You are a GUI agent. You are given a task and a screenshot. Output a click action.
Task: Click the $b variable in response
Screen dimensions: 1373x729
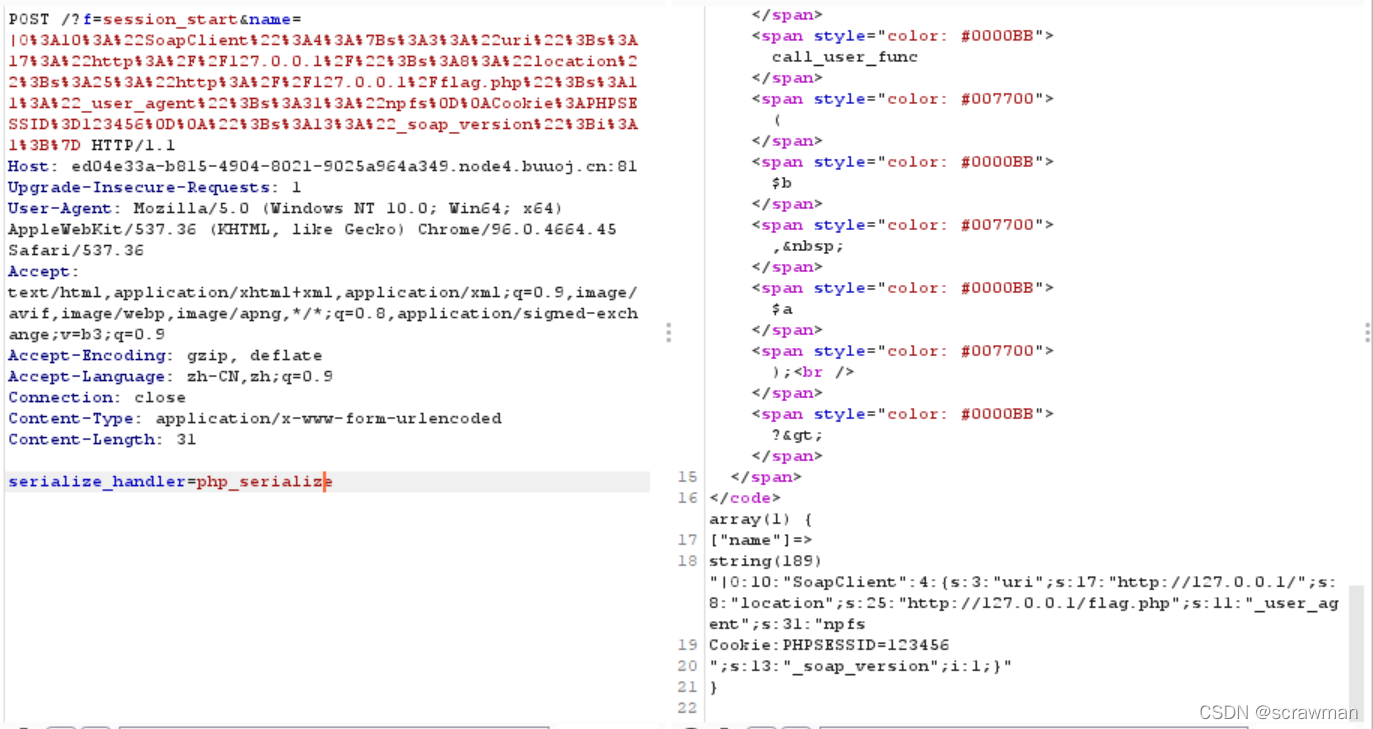781,182
